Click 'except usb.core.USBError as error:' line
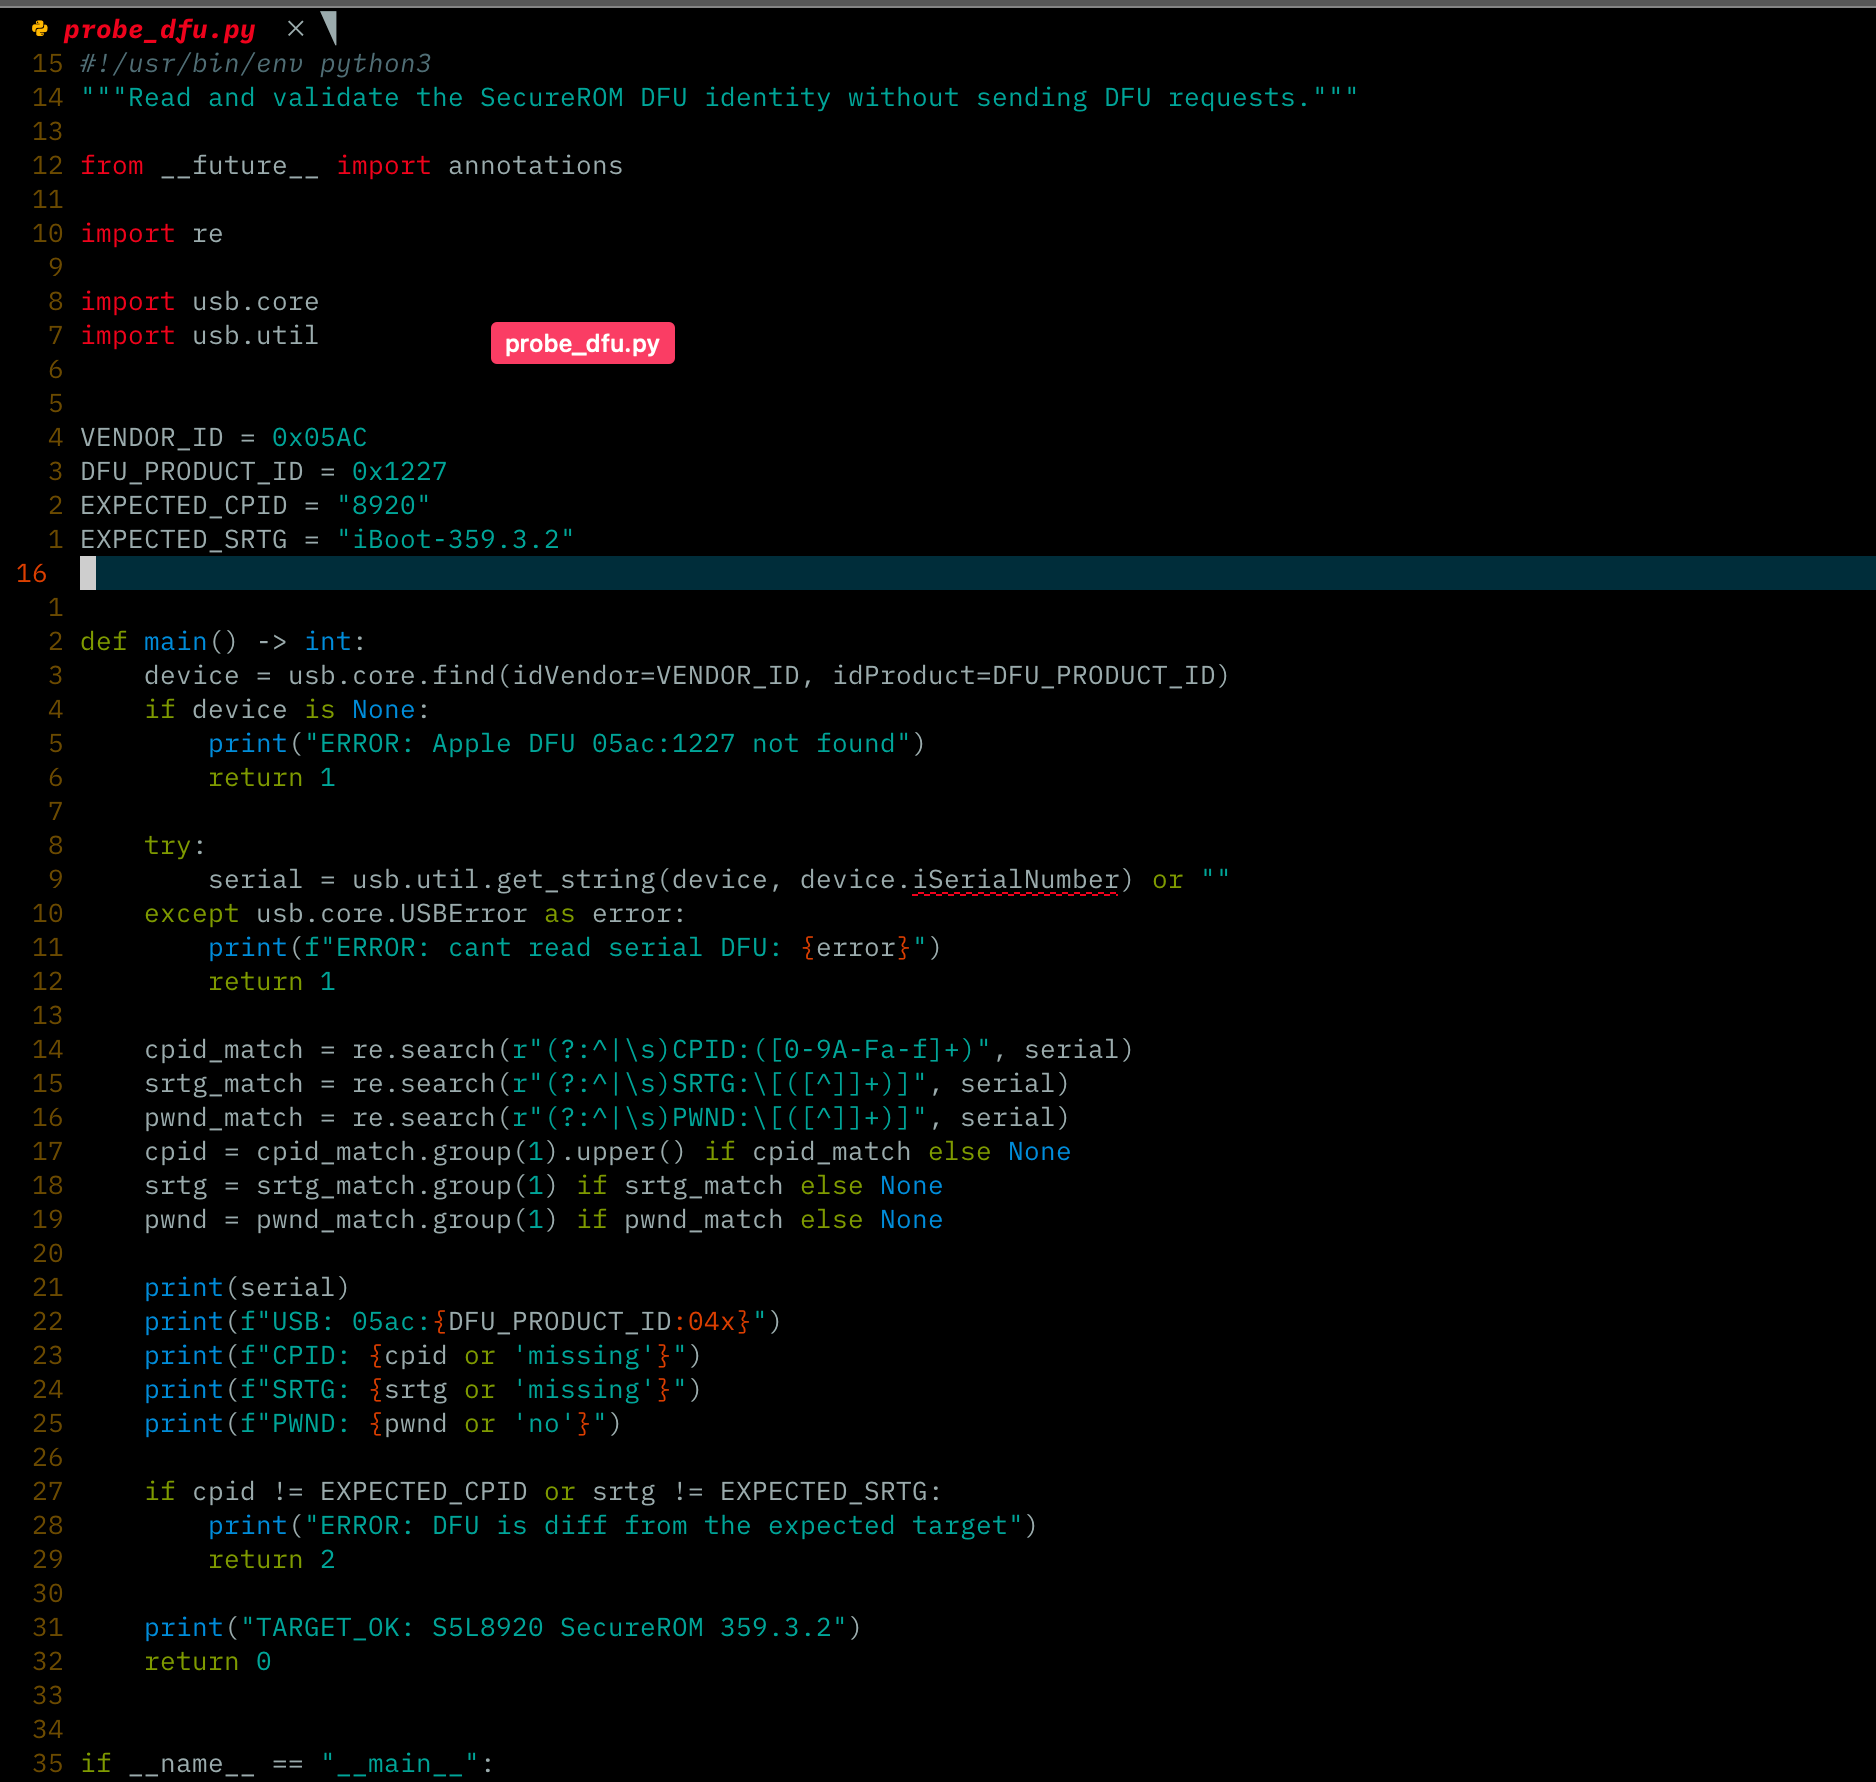This screenshot has width=1876, height=1782. 415,914
